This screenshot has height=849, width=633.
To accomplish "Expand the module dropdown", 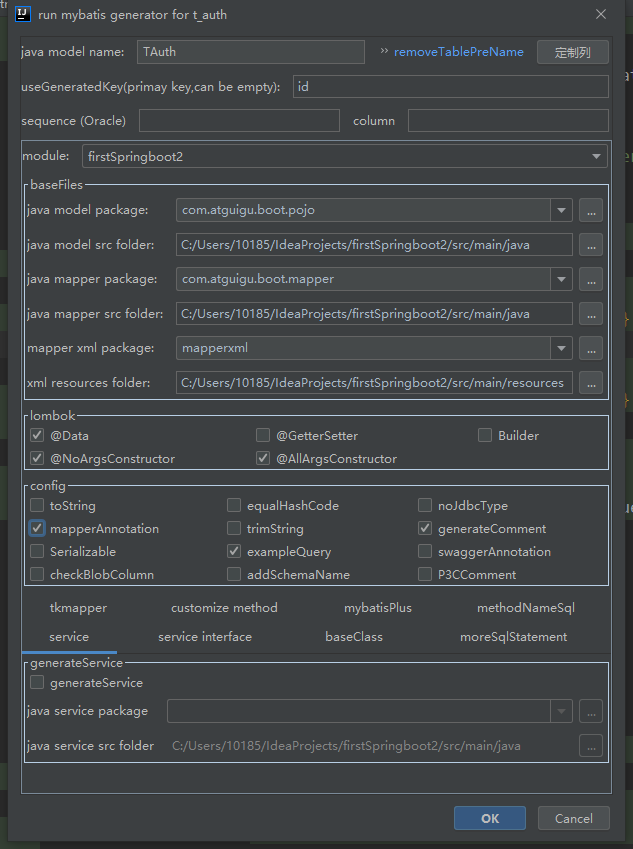I will [x=596, y=157].
